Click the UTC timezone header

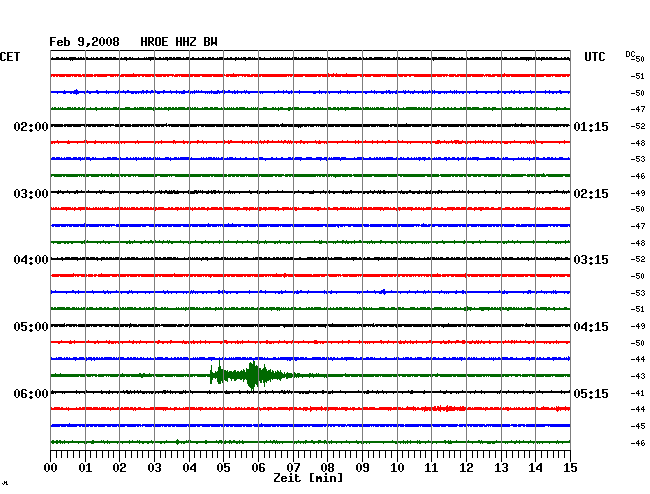pos(594,57)
